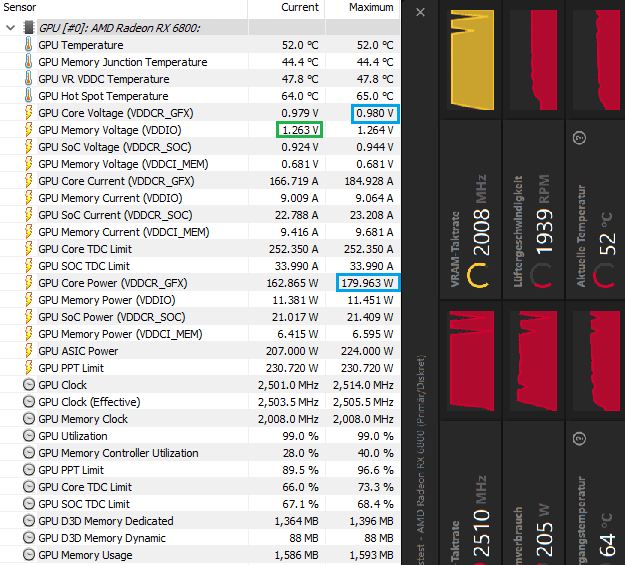Click the 99.0 % current GPU Utilization value
This screenshot has width=625, height=565.
(301, 436)
